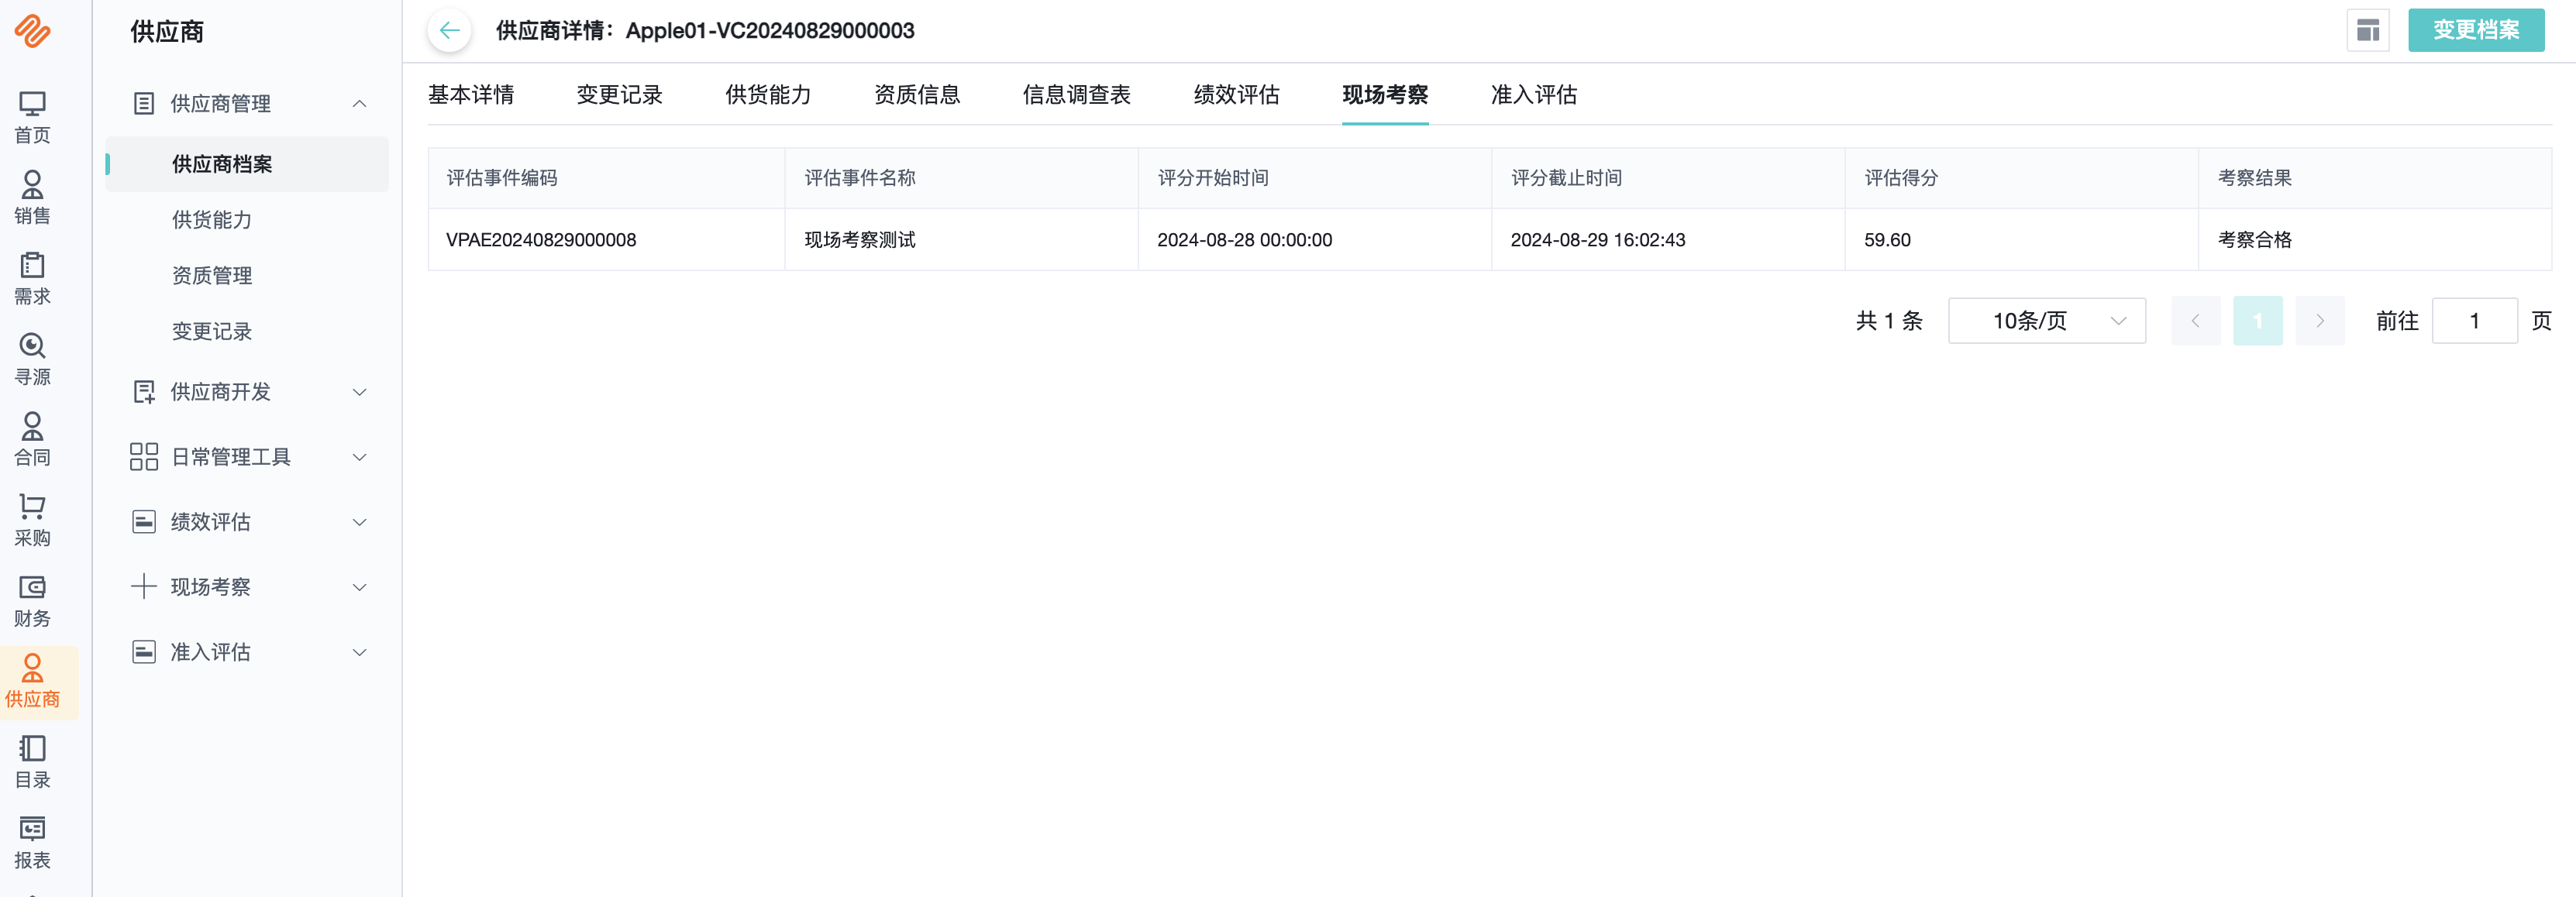Screen dimensions: 2576x897
Task: Go to the previous page arrow
Action: click(x=2195, y=321)
